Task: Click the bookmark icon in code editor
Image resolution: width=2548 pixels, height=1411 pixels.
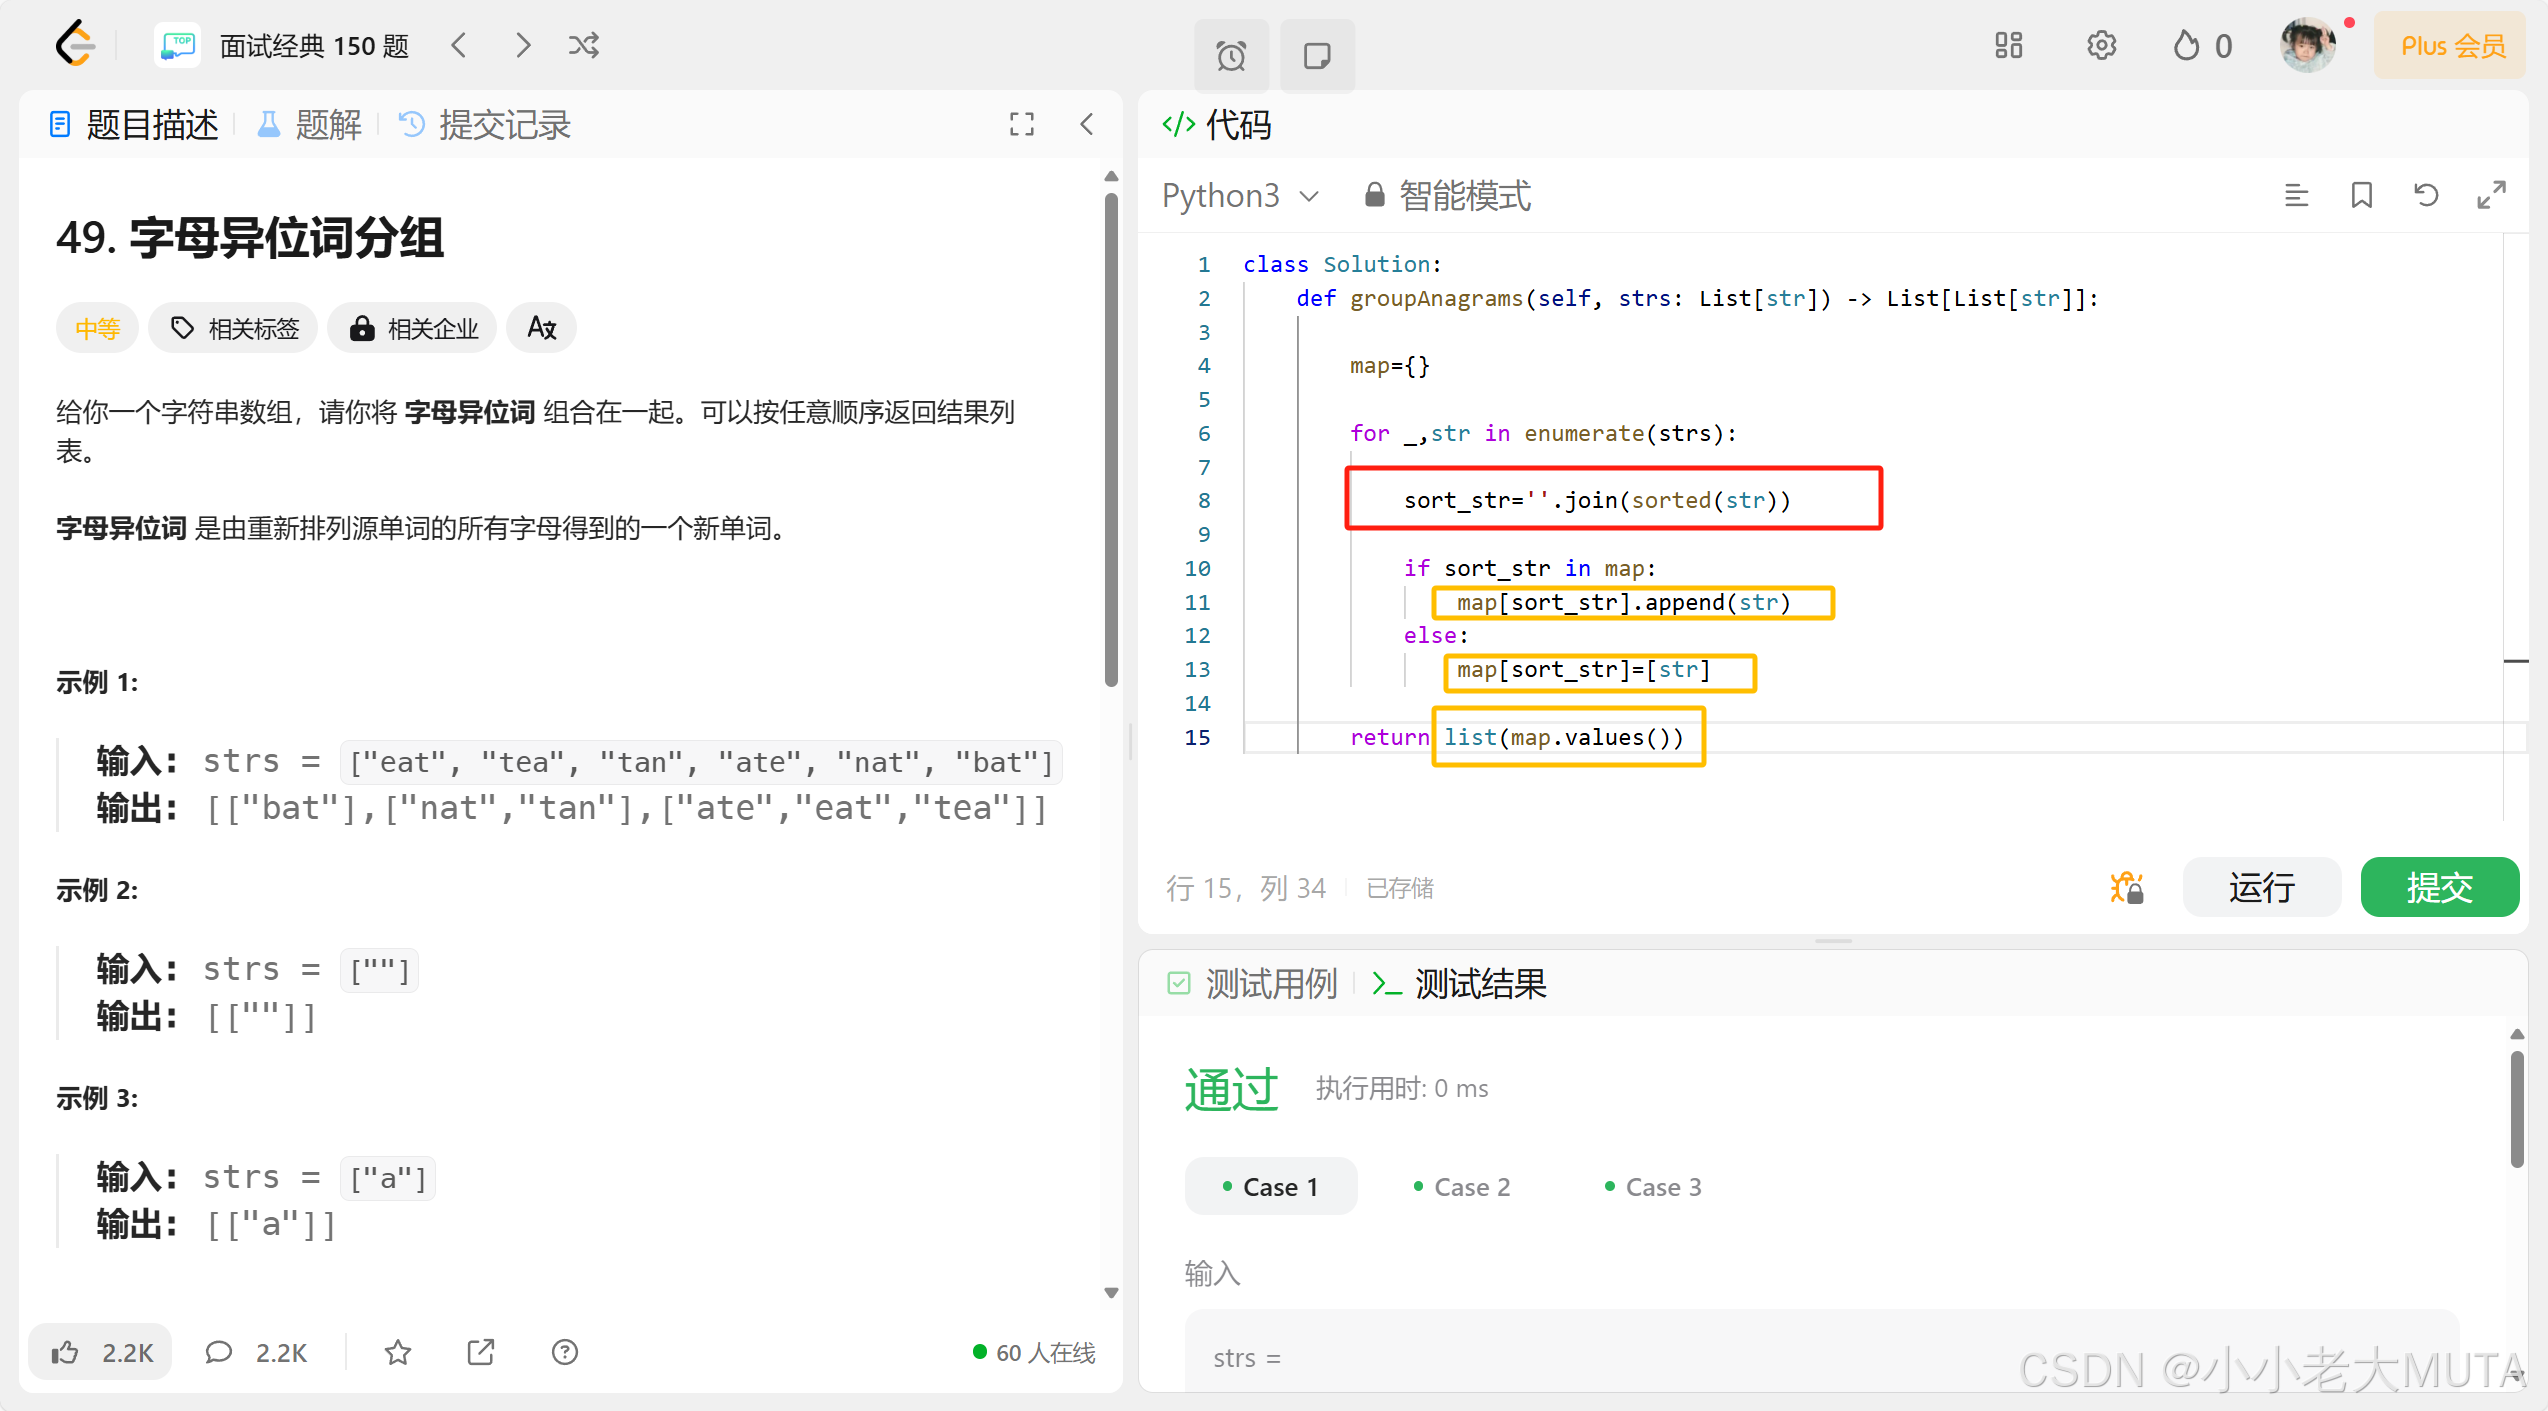Action: click(2361, 195)
